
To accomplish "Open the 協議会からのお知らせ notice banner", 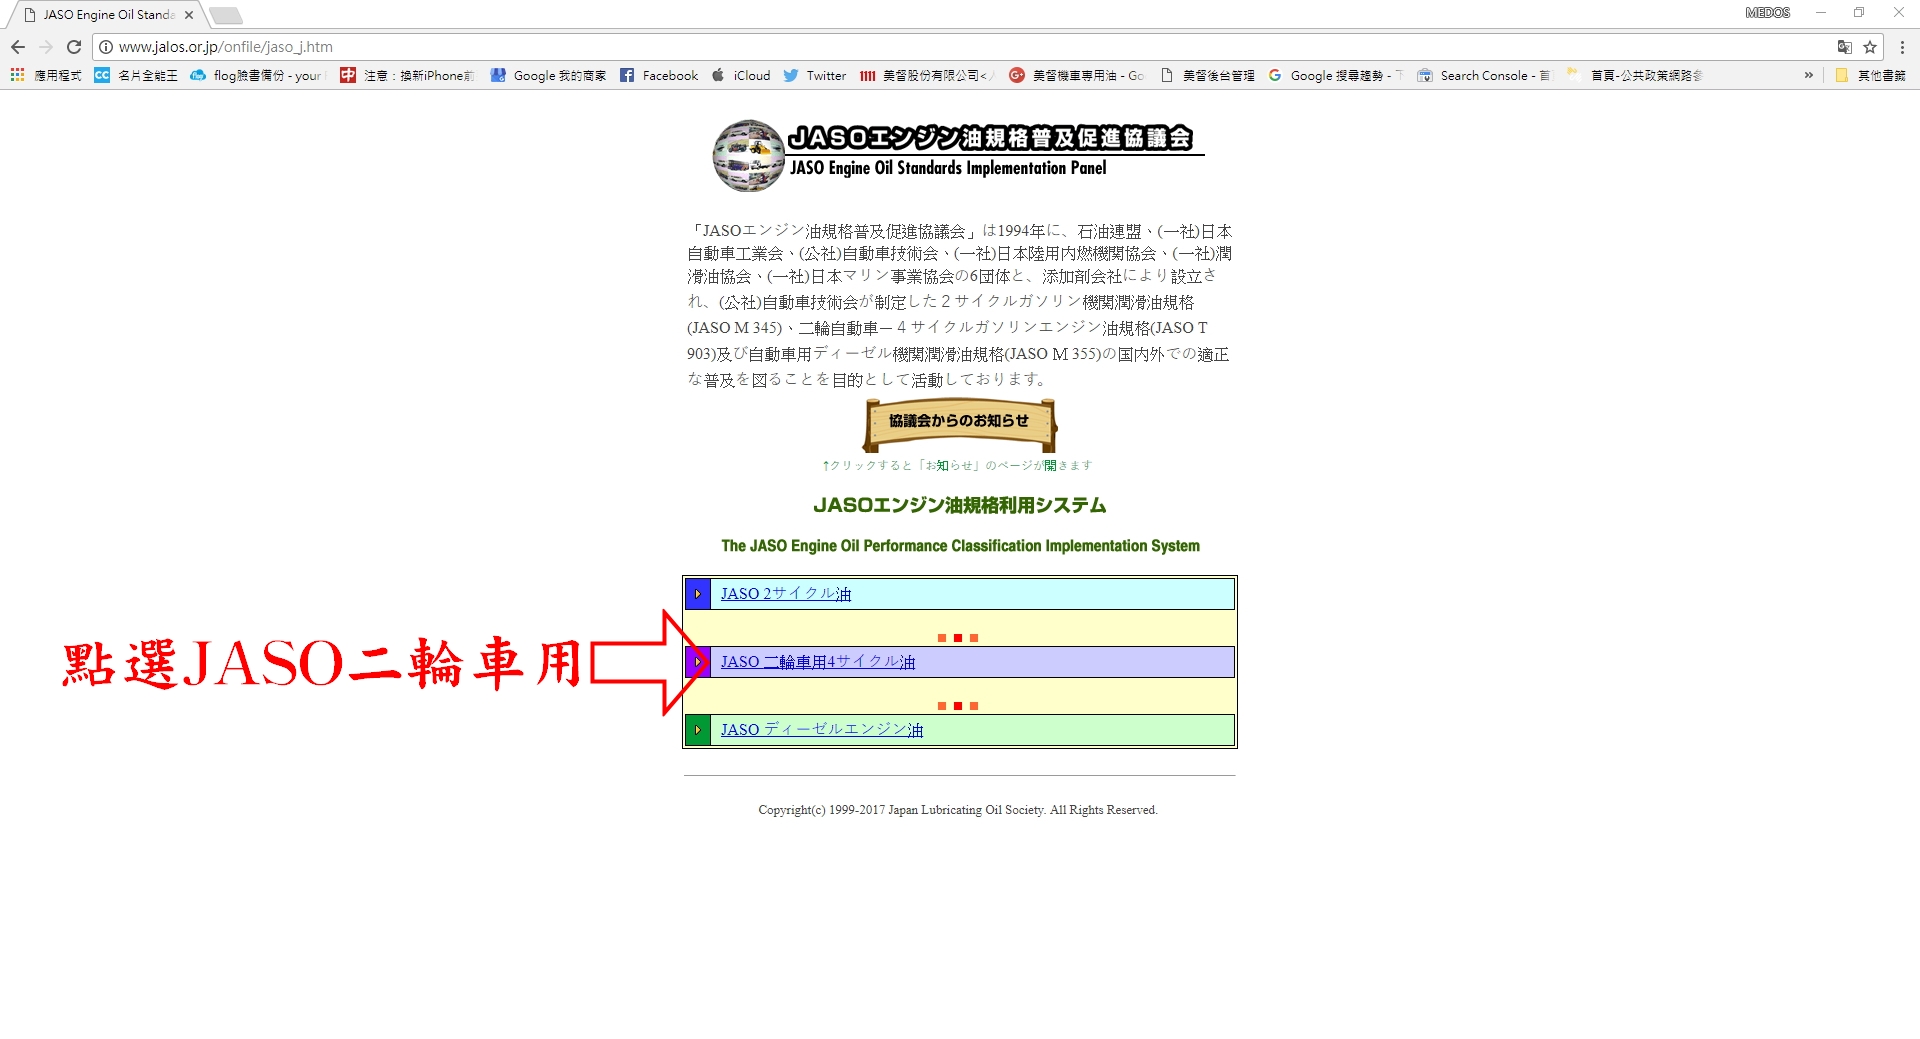I will [960, 424].
